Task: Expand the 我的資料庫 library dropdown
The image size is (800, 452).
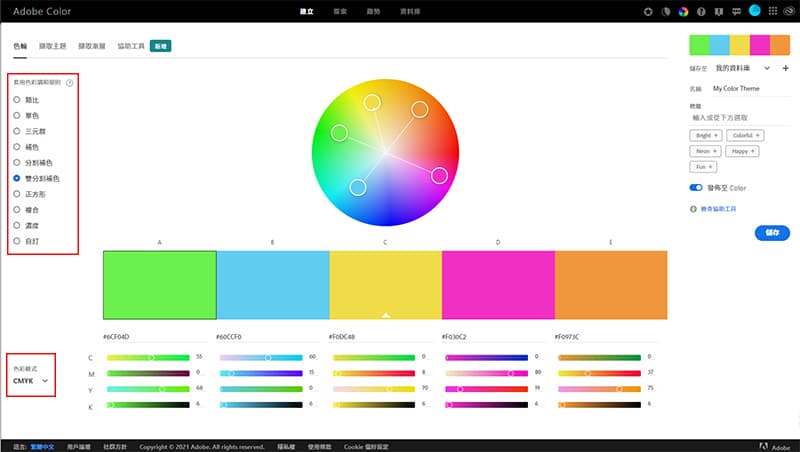Action: [743, 68]
